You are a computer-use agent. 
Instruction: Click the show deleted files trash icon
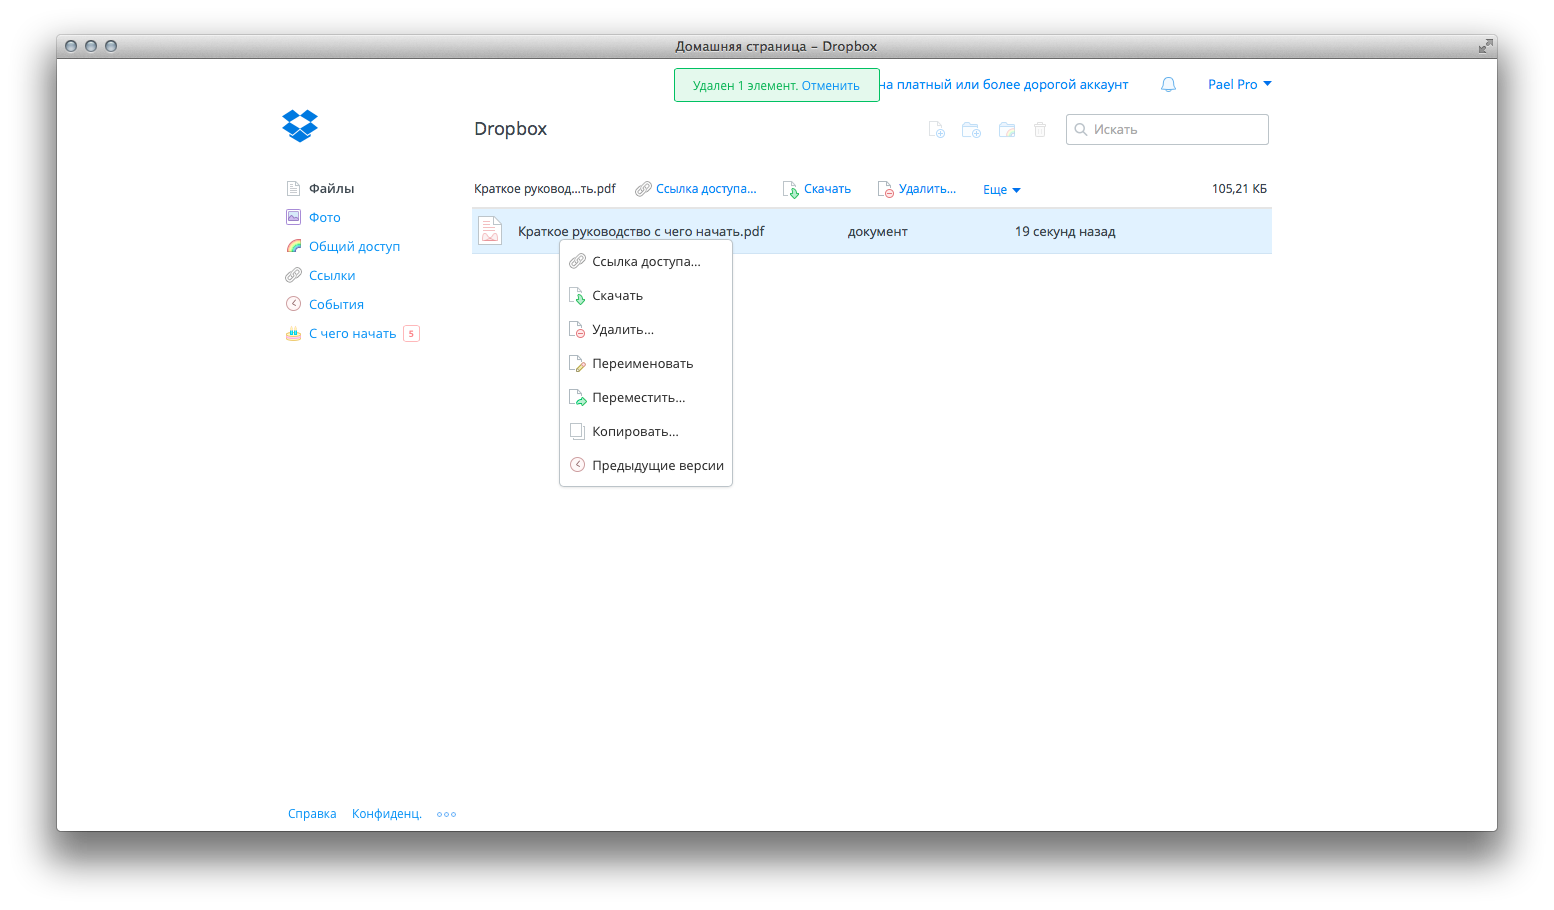click(1040, 130)
